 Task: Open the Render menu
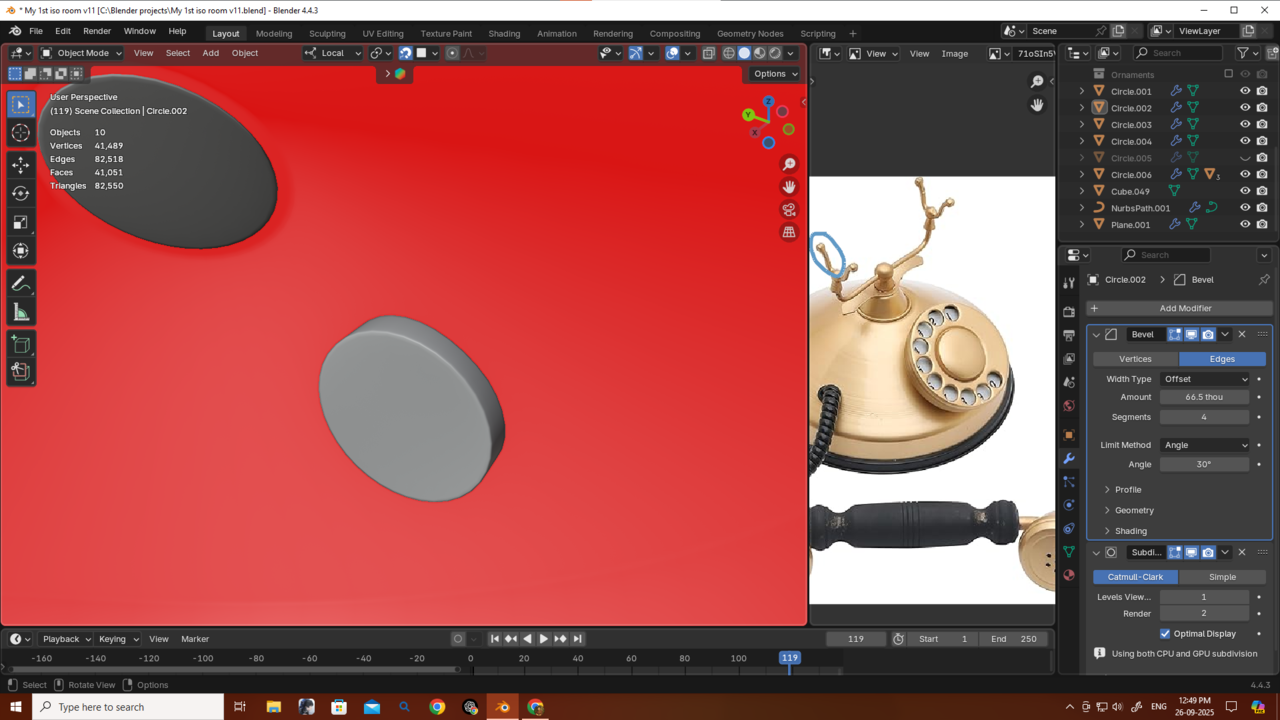tap(97, 31)
